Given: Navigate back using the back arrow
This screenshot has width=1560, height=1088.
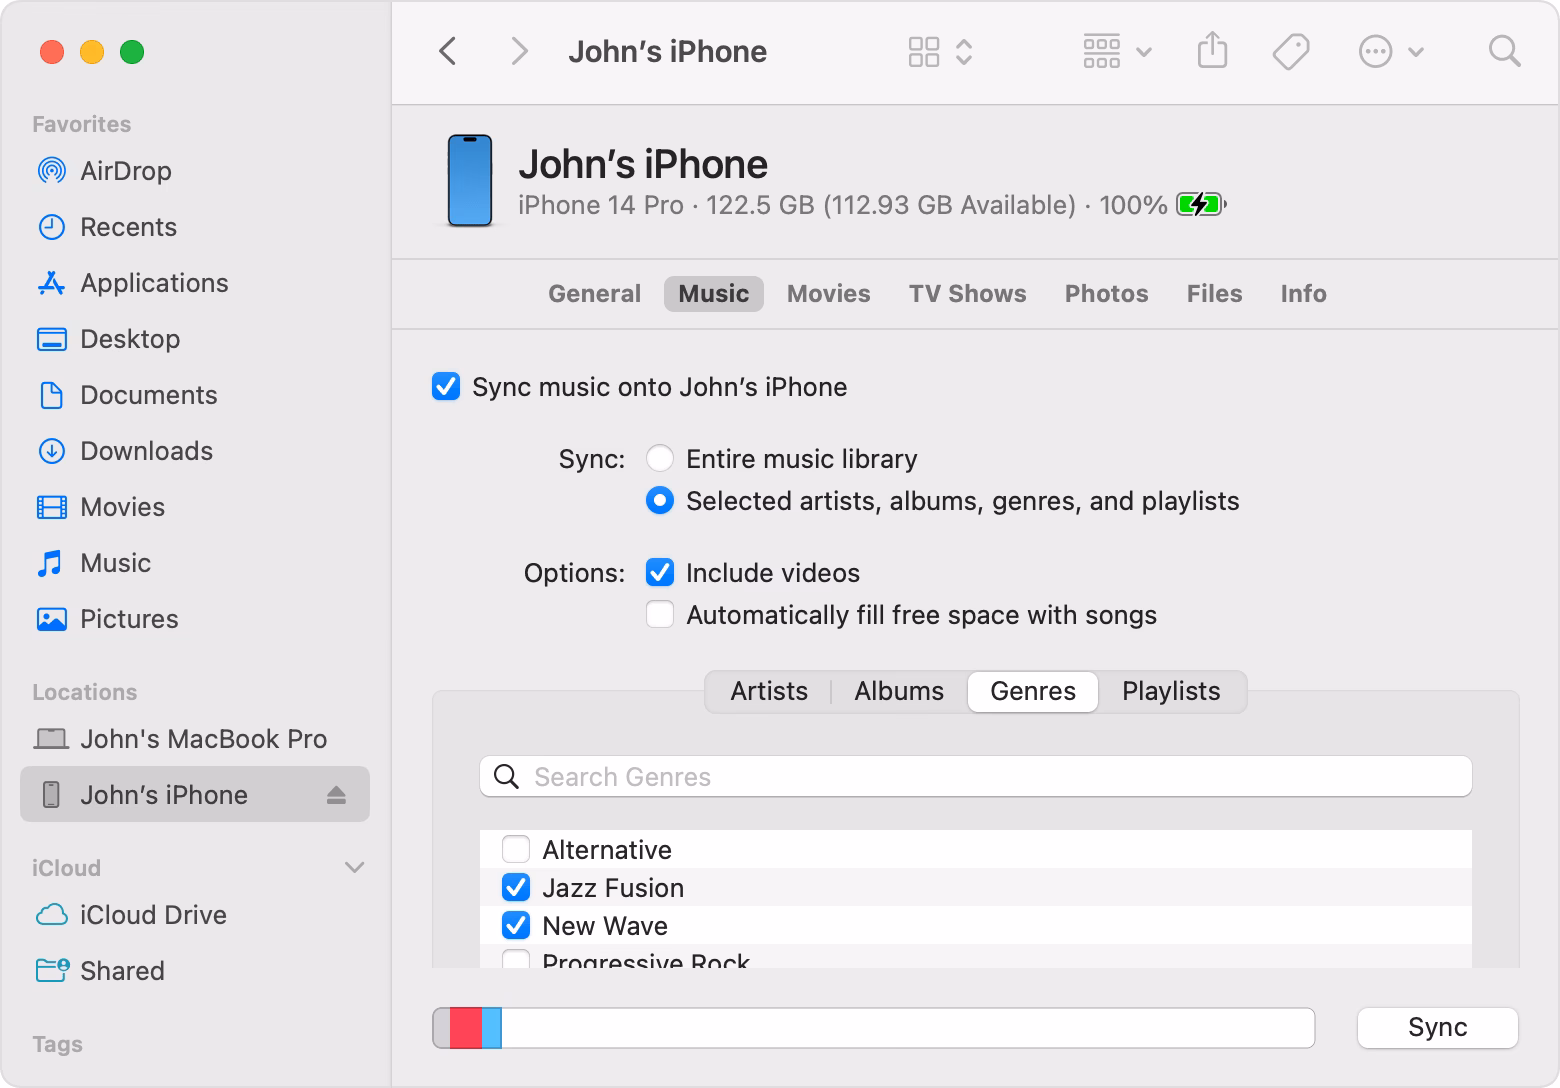Looking at the screenshot, I should tap(447, 51).
